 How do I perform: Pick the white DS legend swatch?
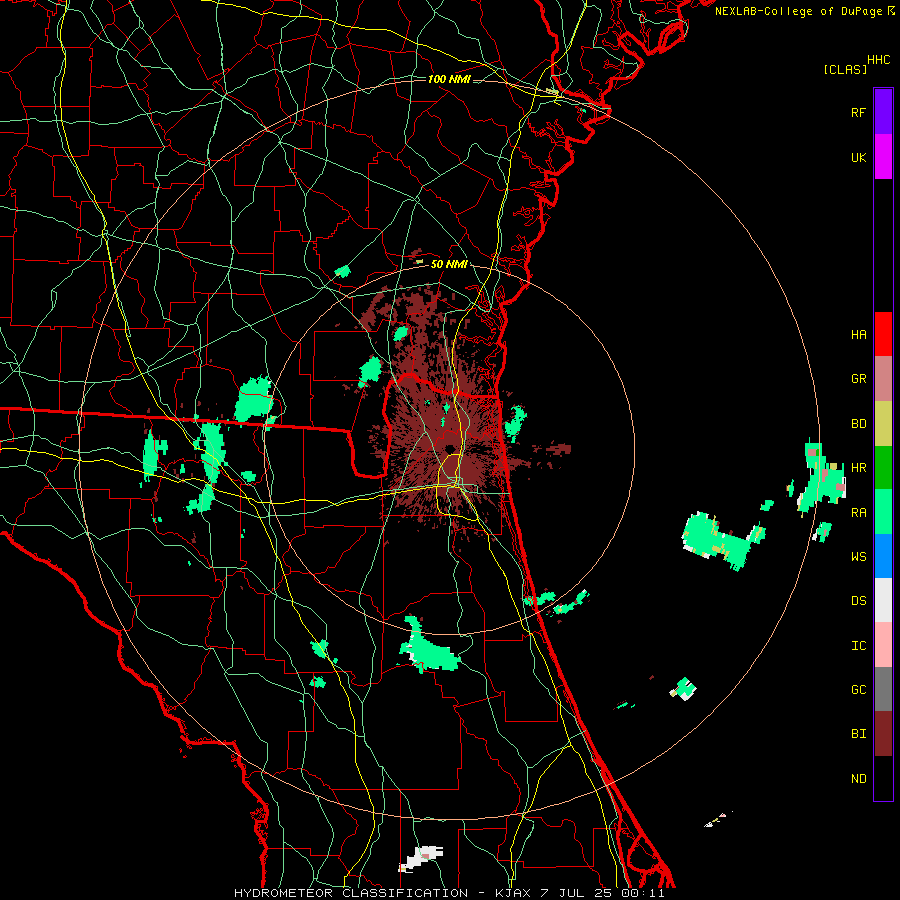coord(883,600)
